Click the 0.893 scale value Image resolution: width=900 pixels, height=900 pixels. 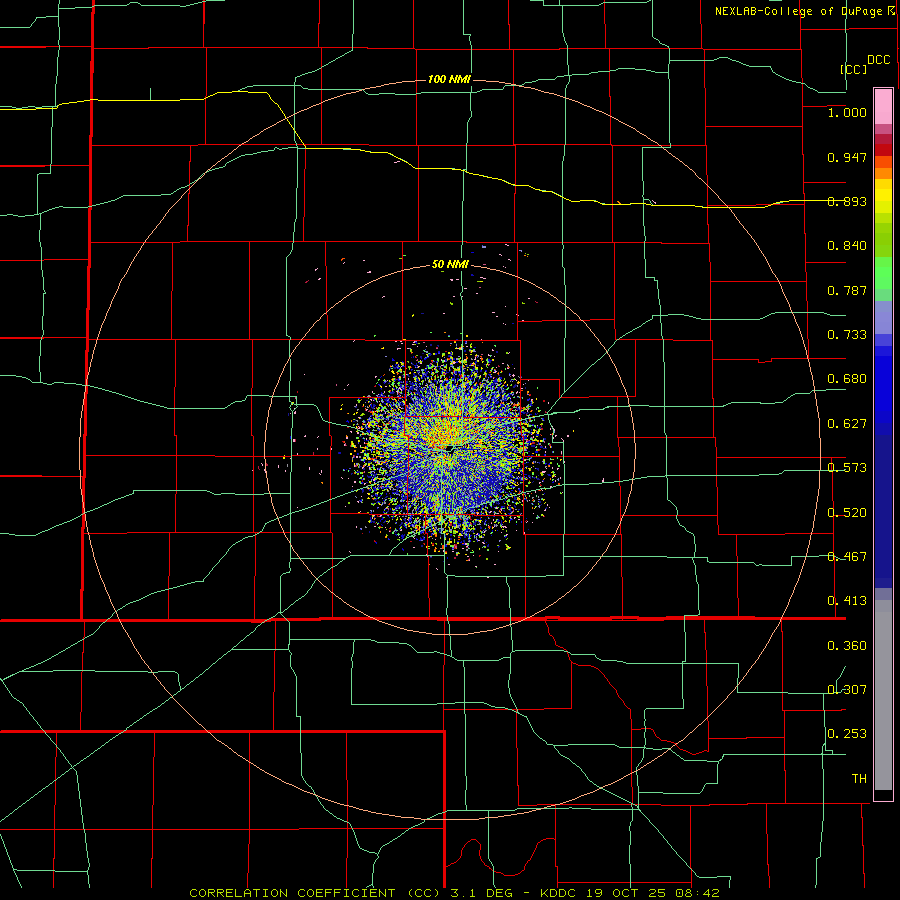[x=847, y=201]
